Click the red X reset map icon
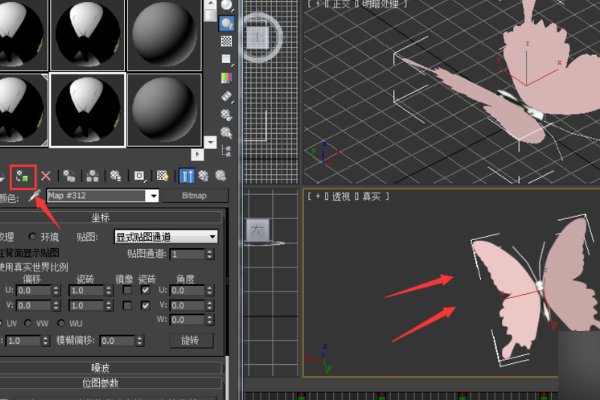The width and height of the screenshot is (600, 400). [x=46, y=176]
